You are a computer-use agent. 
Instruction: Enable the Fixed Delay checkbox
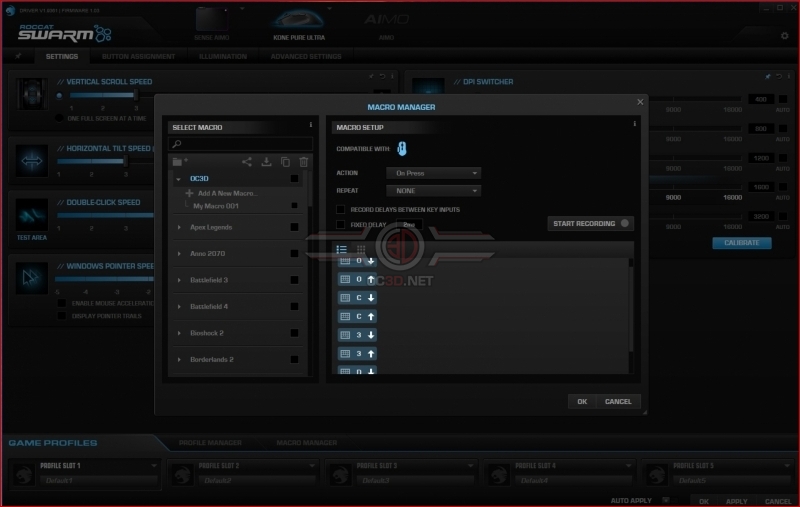340,224
